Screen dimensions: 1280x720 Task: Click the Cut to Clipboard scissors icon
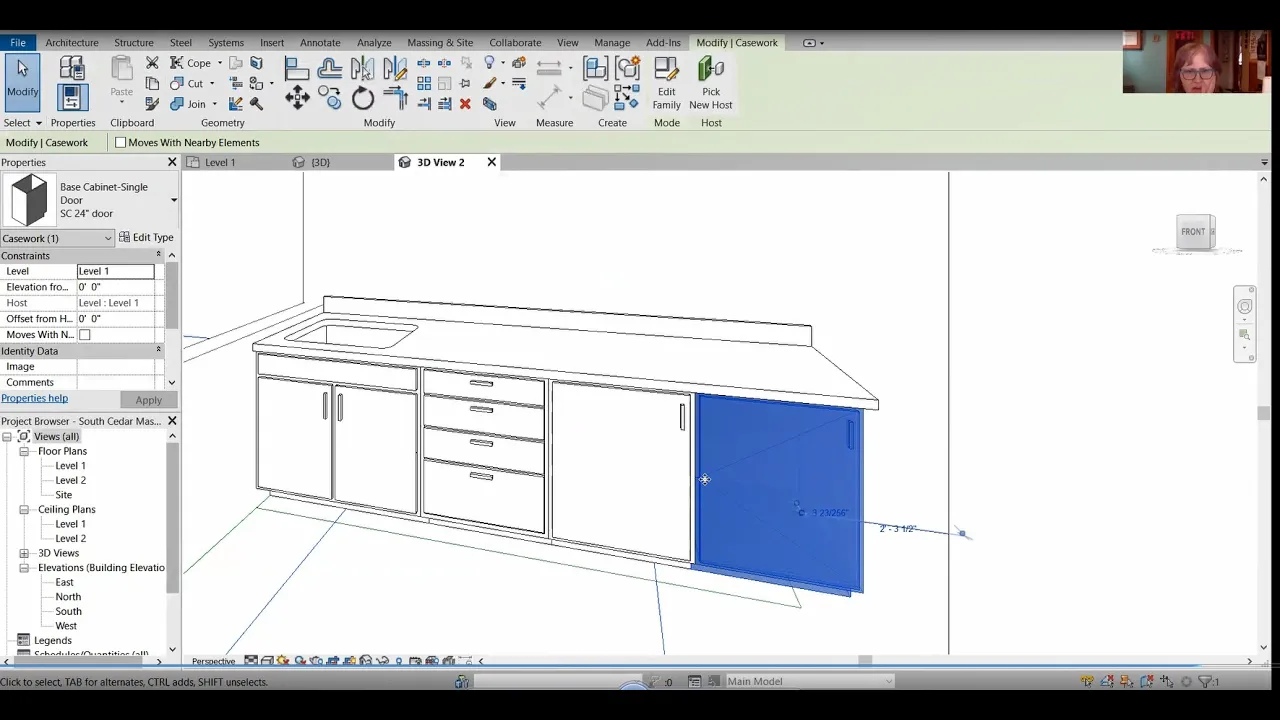tap(152, 62)
